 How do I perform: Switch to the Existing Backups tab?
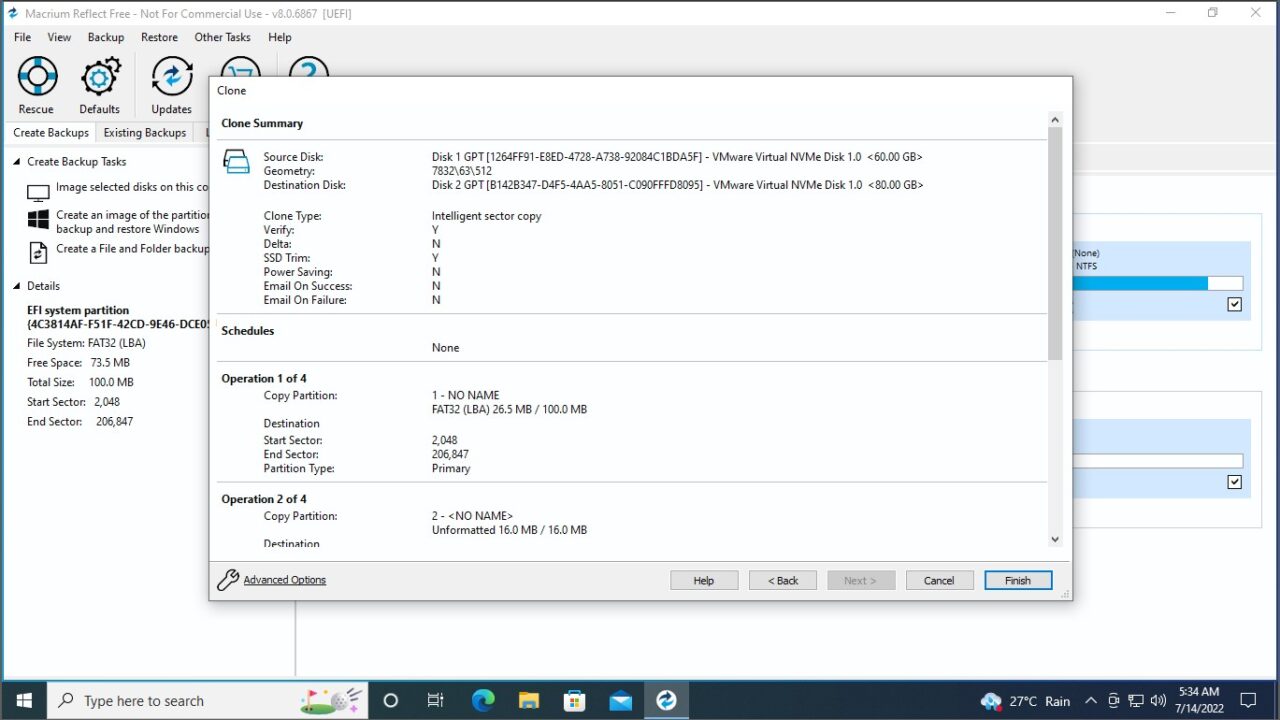coord(144,132)
